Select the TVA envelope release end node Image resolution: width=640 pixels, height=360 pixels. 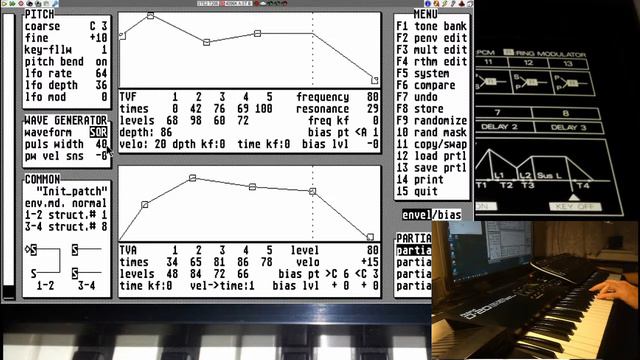[370, 237]
